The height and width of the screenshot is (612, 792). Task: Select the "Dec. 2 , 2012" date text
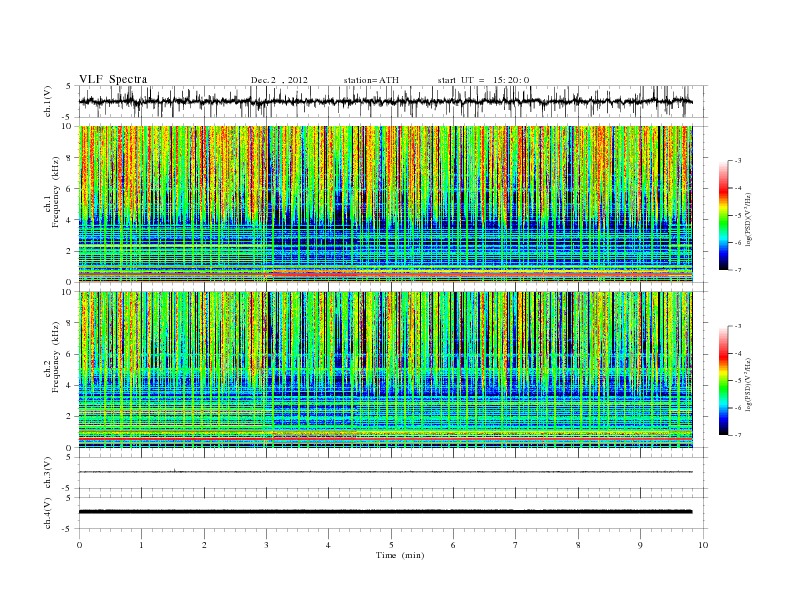279,80
